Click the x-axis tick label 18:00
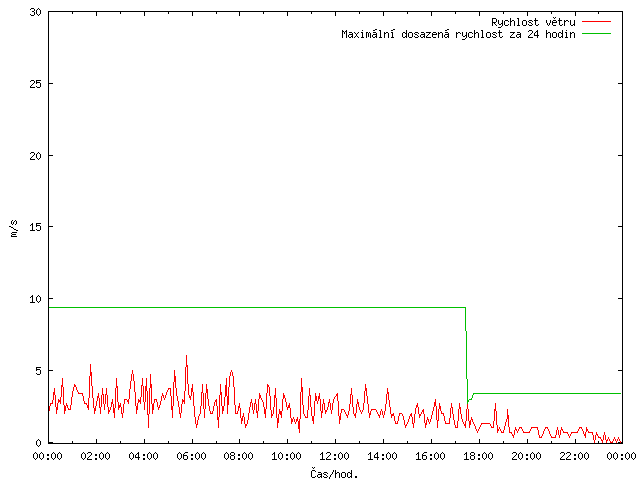This screenshot has width=640, height=480. pos(478,456)
